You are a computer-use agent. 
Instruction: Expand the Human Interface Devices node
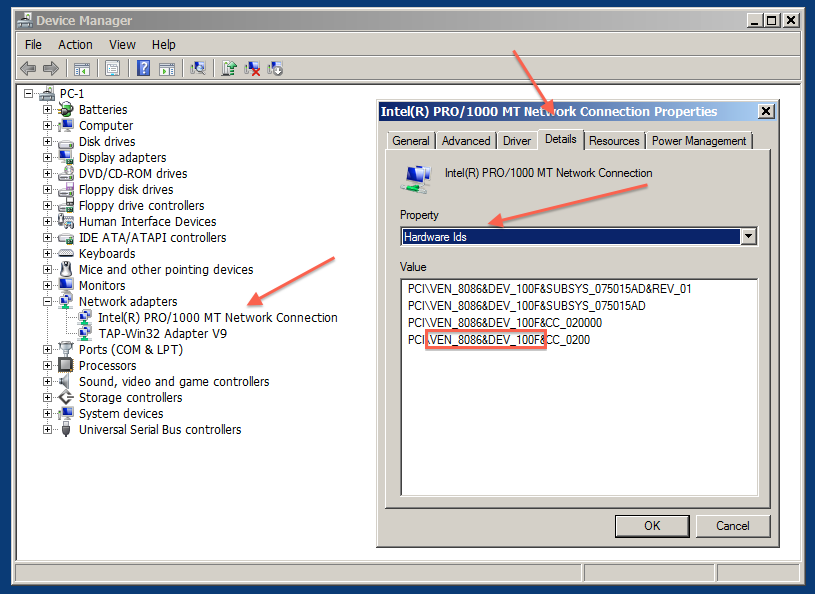(x=47, y=221)
